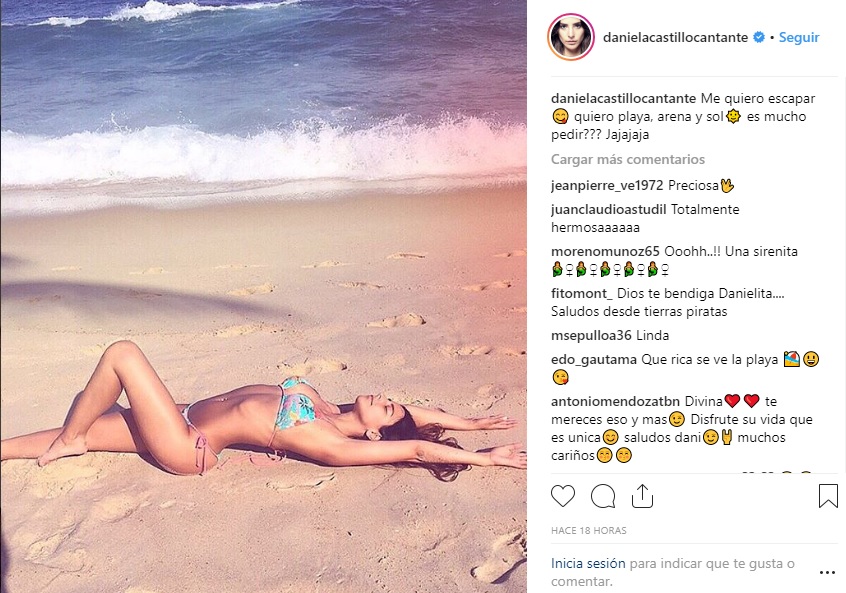Open fitomont_ commenter profile
Viewport: 846px width, 593px height.
pos(582,294)
